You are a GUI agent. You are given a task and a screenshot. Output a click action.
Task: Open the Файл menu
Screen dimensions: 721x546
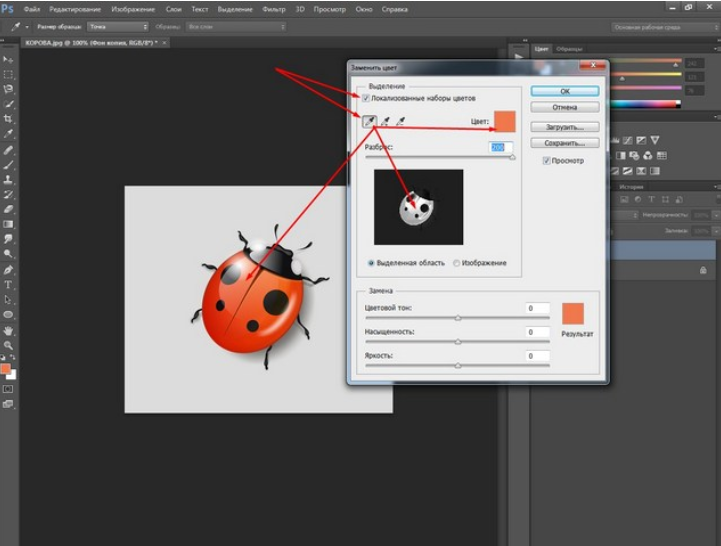(x=32, y=9)
